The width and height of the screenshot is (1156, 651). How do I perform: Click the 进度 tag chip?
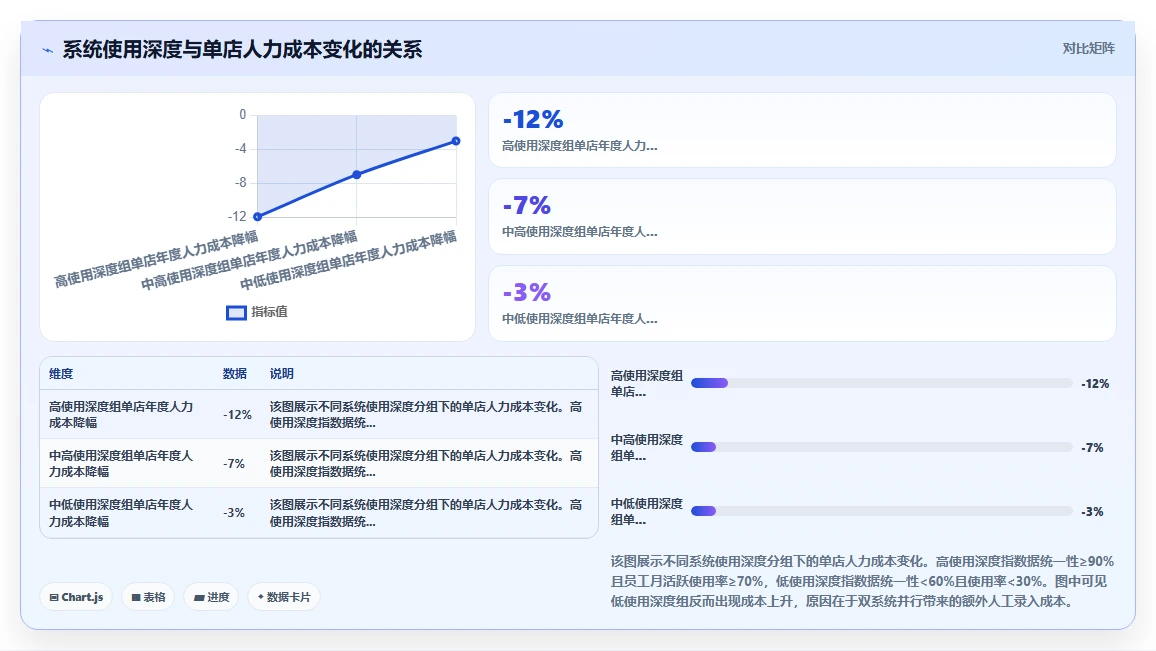(x=212, y=597)
